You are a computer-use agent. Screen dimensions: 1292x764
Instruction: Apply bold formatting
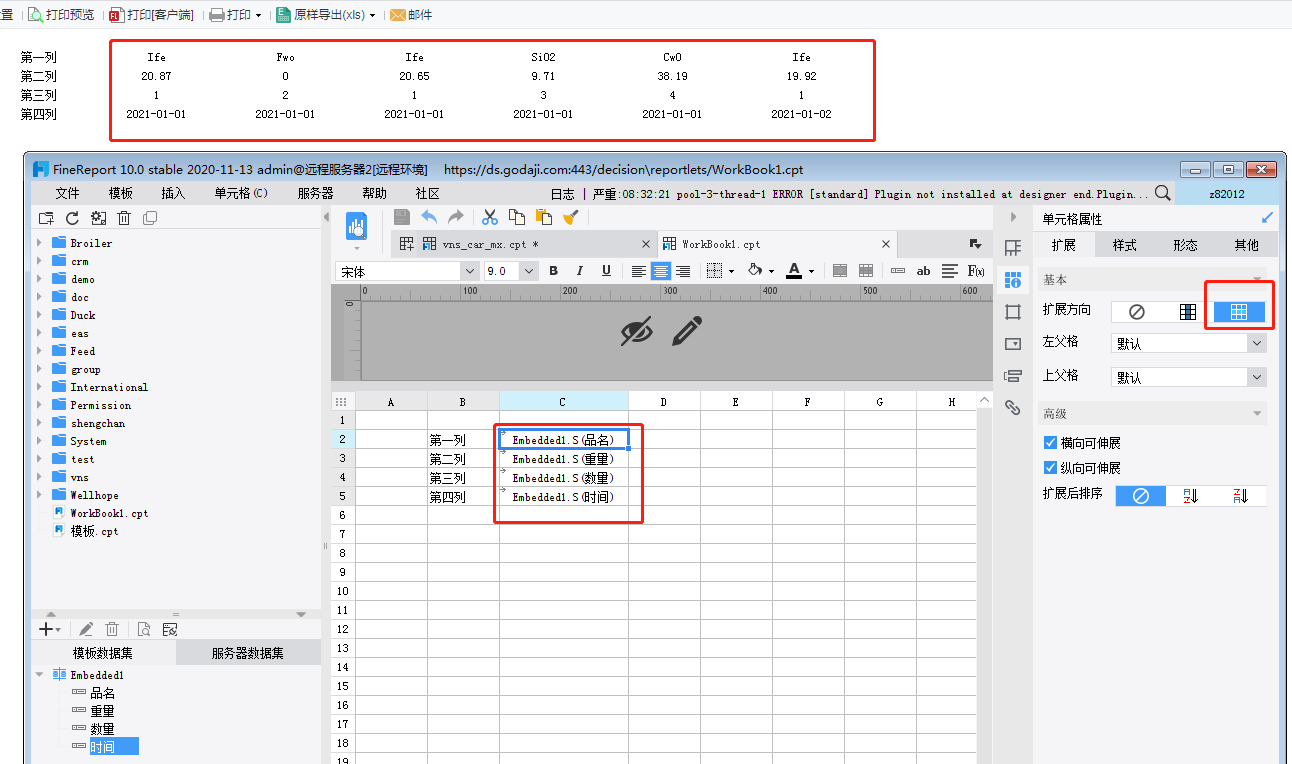554,271
